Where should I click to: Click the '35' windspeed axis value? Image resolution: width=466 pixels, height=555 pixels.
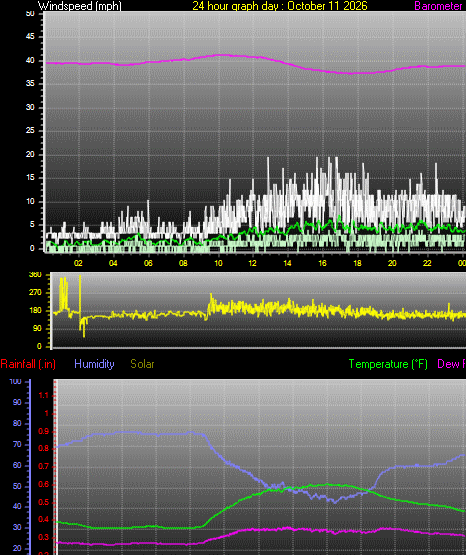coord(30,84)
